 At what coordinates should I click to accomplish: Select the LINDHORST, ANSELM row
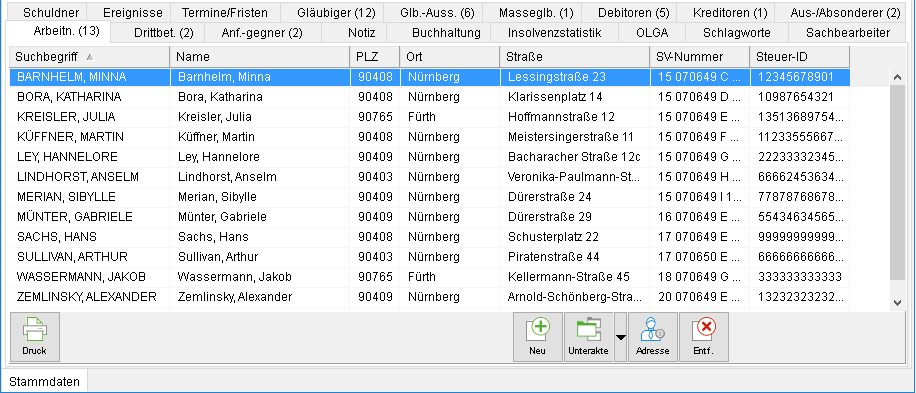429,176
